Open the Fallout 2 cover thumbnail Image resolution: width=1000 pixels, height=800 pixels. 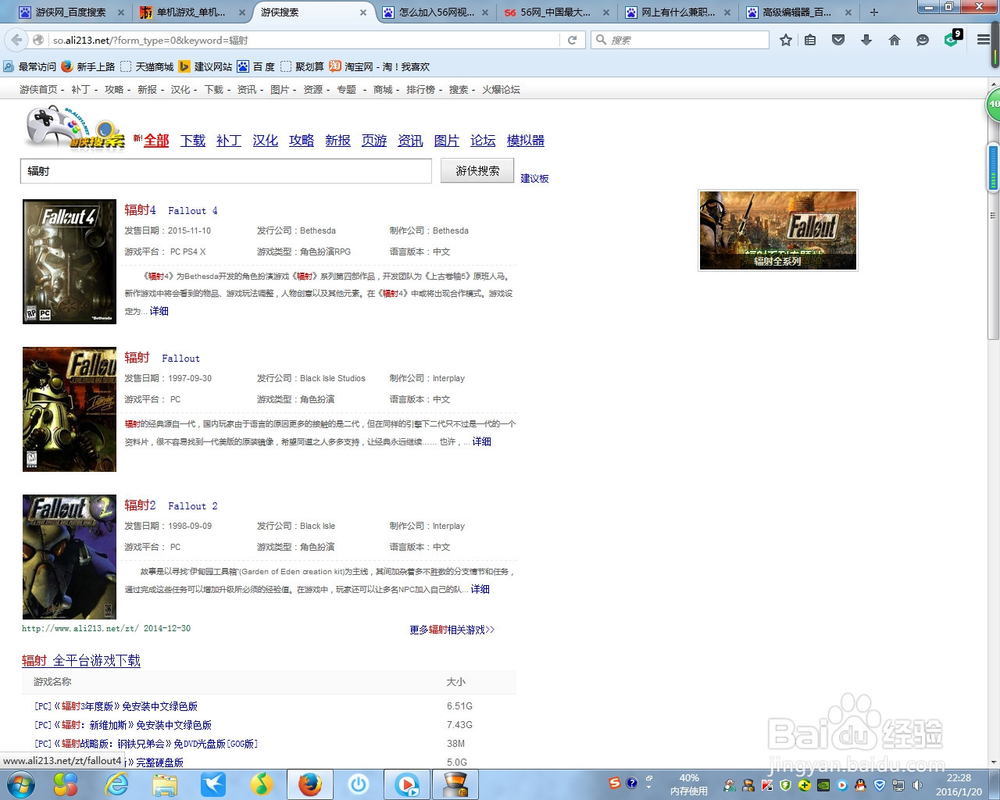(70, 557)
